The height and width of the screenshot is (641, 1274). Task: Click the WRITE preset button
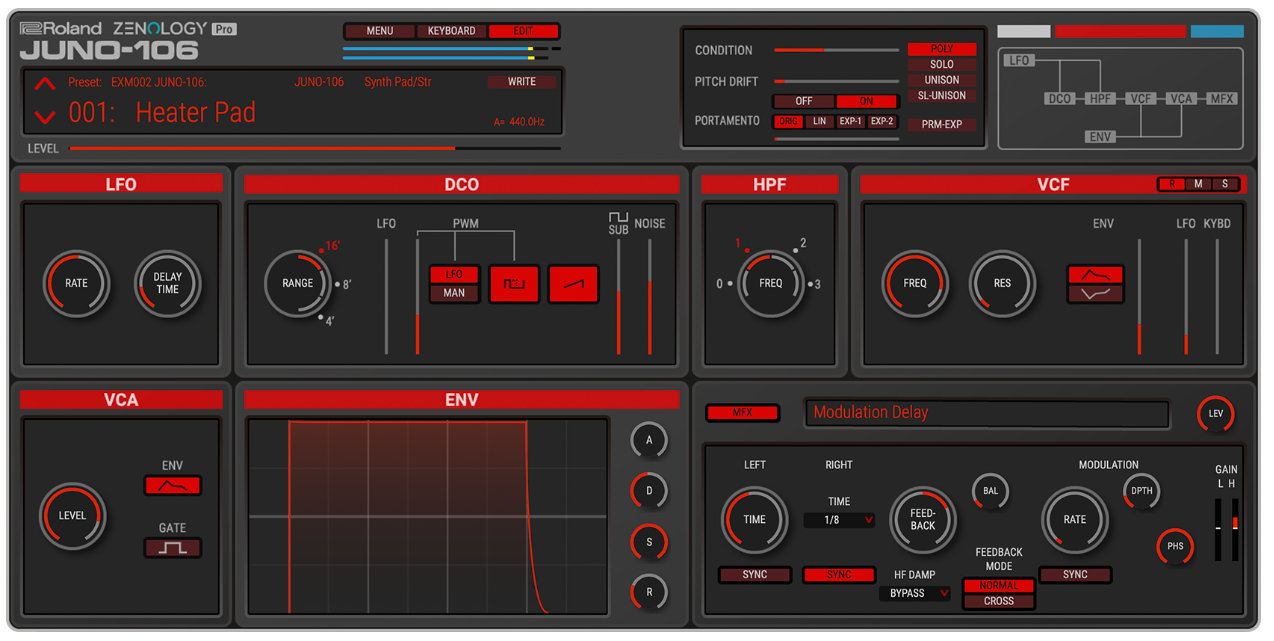click(522, 82)
